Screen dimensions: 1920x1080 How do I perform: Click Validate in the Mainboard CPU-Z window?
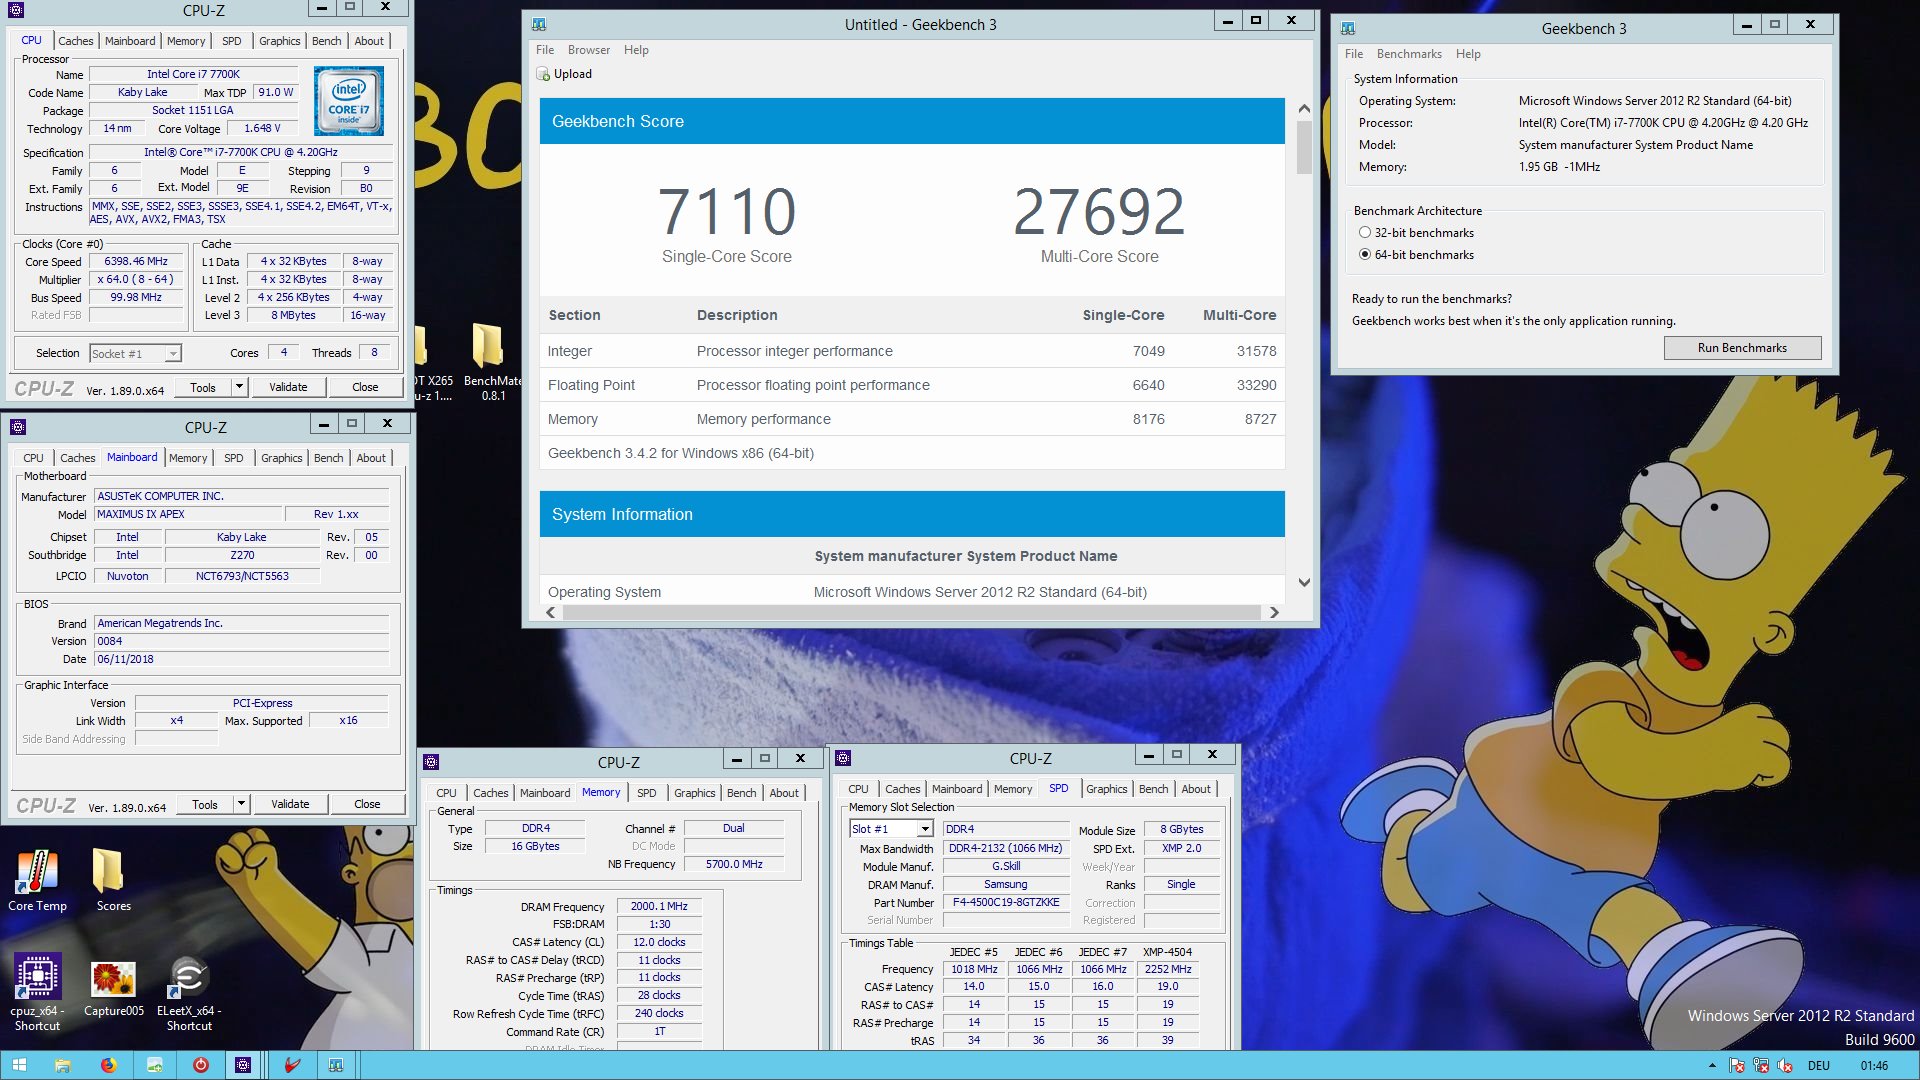tap(290, 804)
